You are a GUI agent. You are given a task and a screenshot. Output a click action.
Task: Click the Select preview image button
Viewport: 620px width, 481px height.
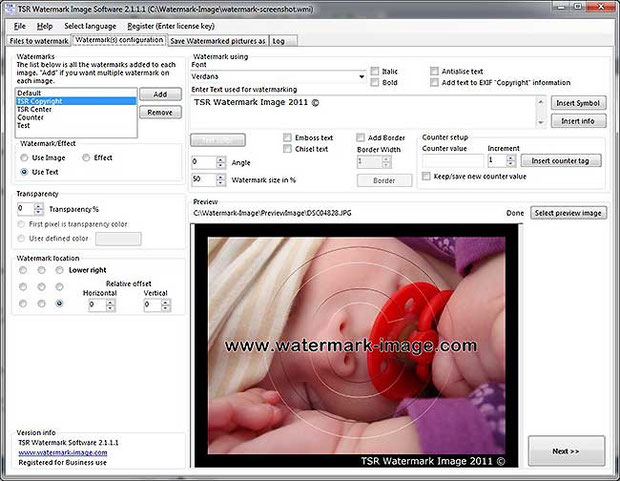coord(568,213)
